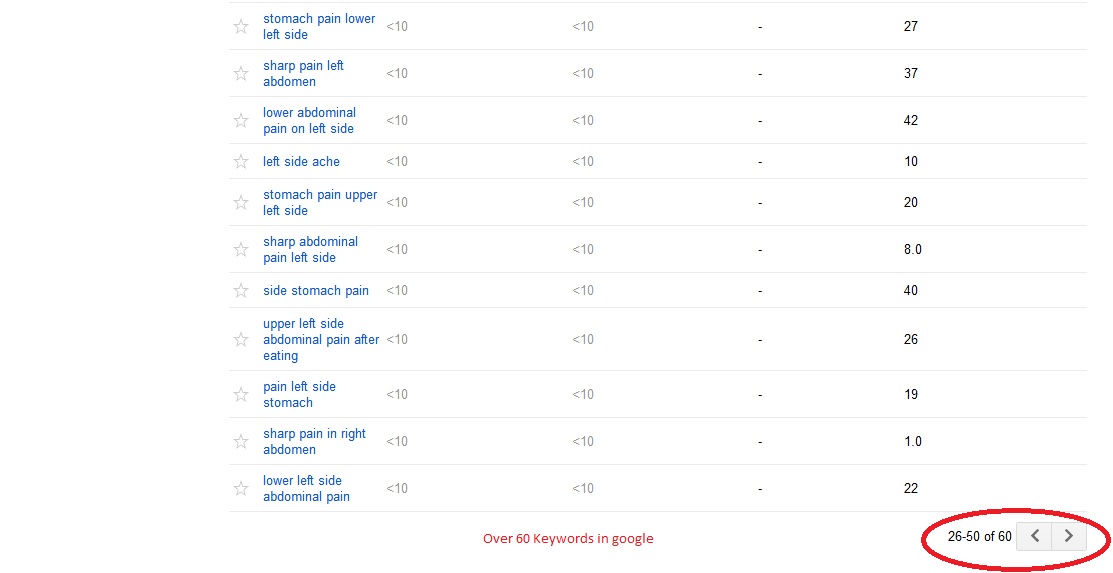Open 'pain left side stomach' keyword link
Image resolution: width=1113 pixels, height=573 pixels.
(x=299, y=394)
